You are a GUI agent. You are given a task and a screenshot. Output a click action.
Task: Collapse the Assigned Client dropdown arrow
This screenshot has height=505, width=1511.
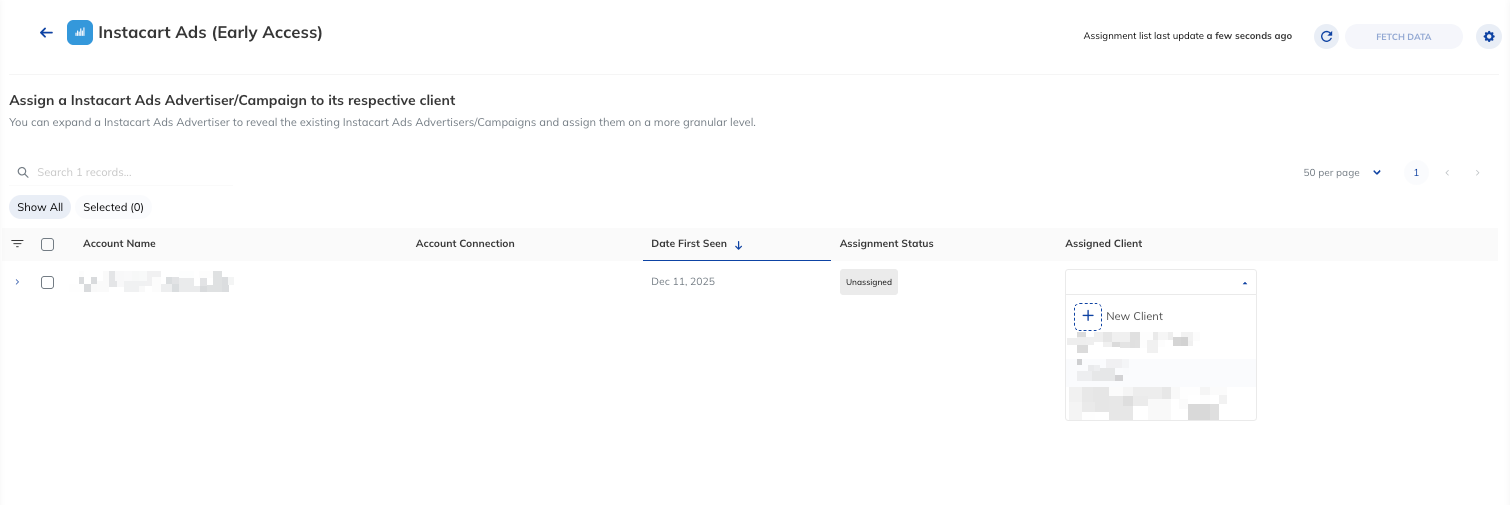[x=1245, y=283]
